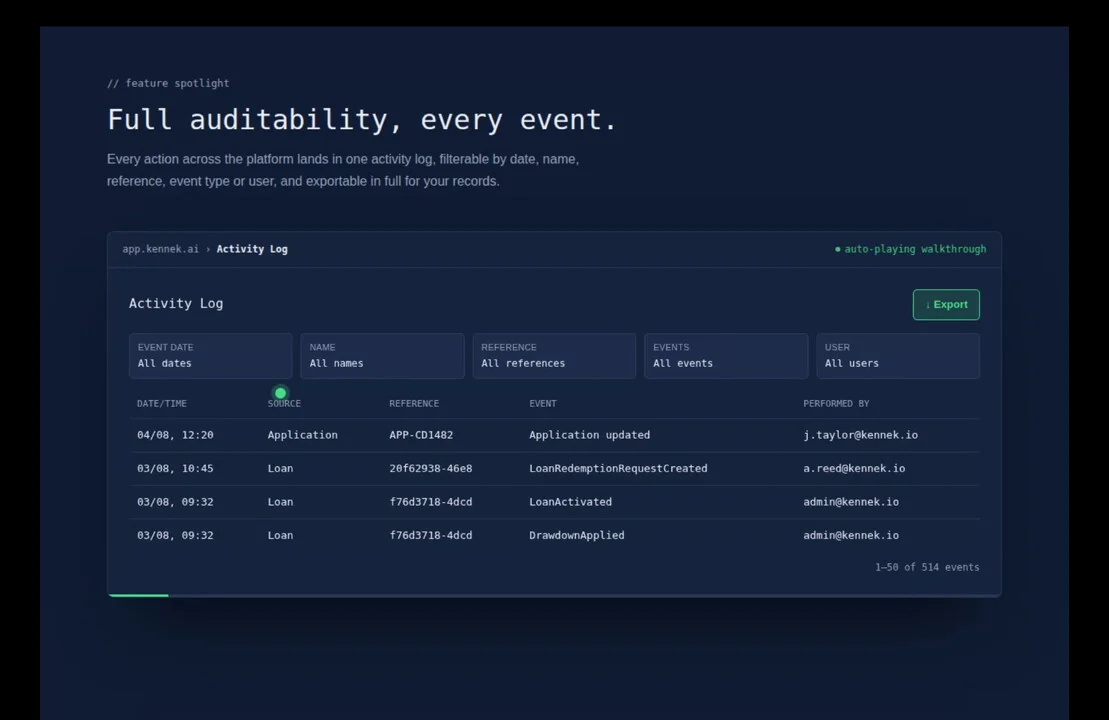This screenshot has width=1109, height=720.
Task: Click the 03/08, 10:45 date cell
Action: (175, 468)
